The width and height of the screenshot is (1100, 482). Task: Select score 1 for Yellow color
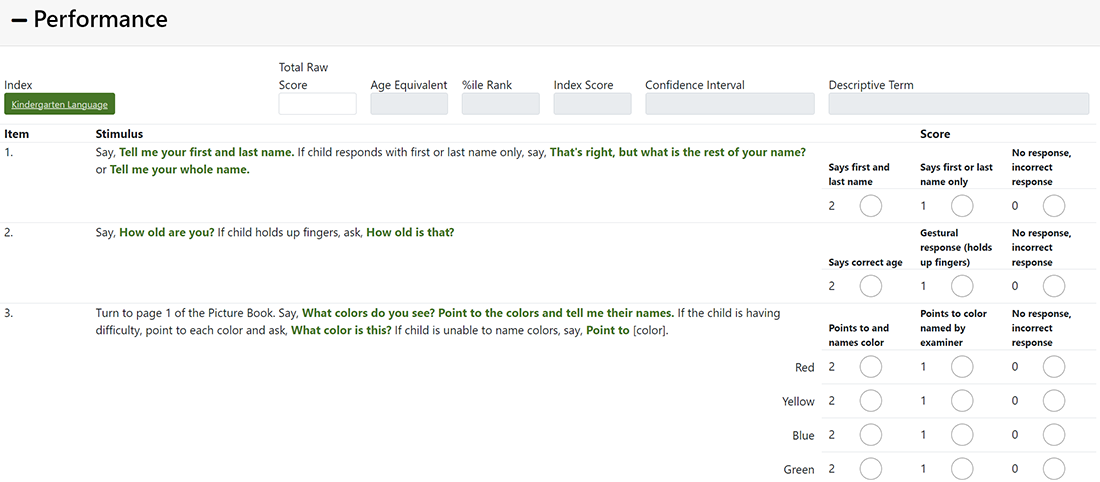[962, 401]
